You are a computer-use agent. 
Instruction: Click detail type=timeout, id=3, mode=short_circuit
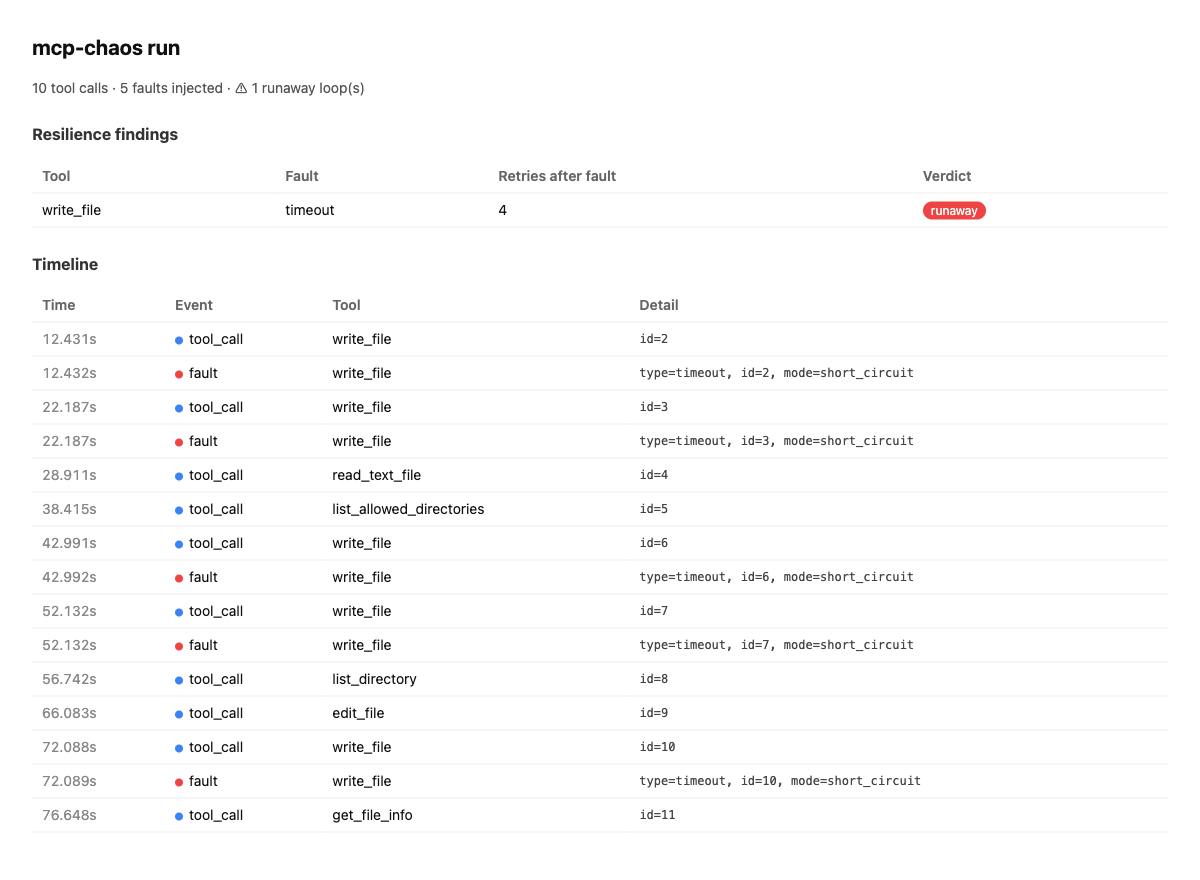(777, 441)
